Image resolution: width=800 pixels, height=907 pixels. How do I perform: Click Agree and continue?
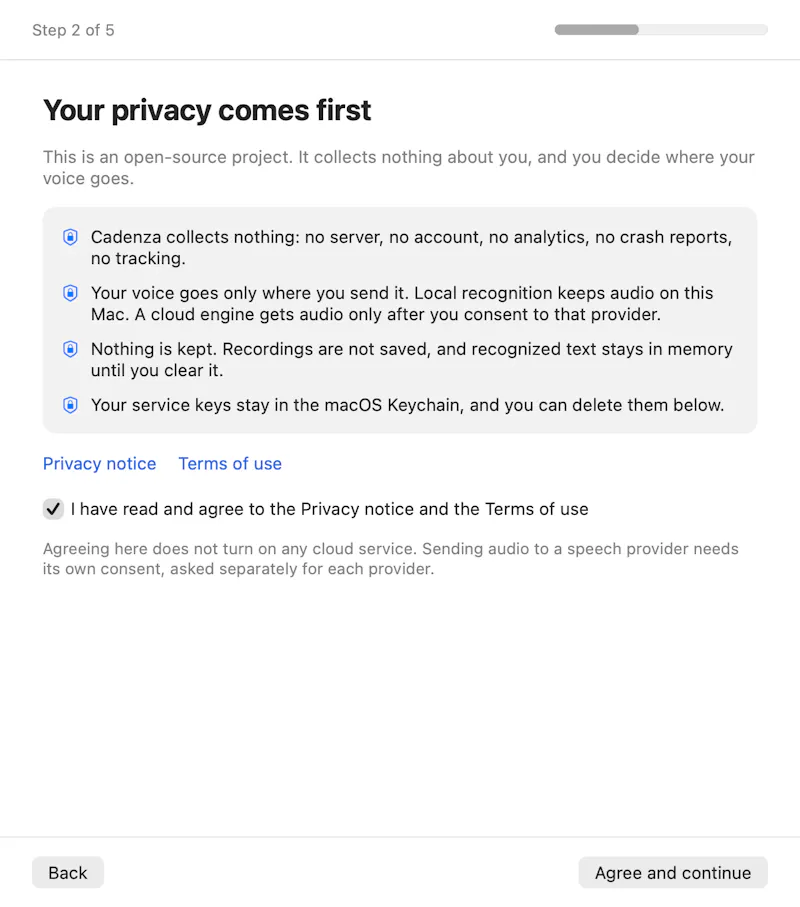[x=673, y=872]
